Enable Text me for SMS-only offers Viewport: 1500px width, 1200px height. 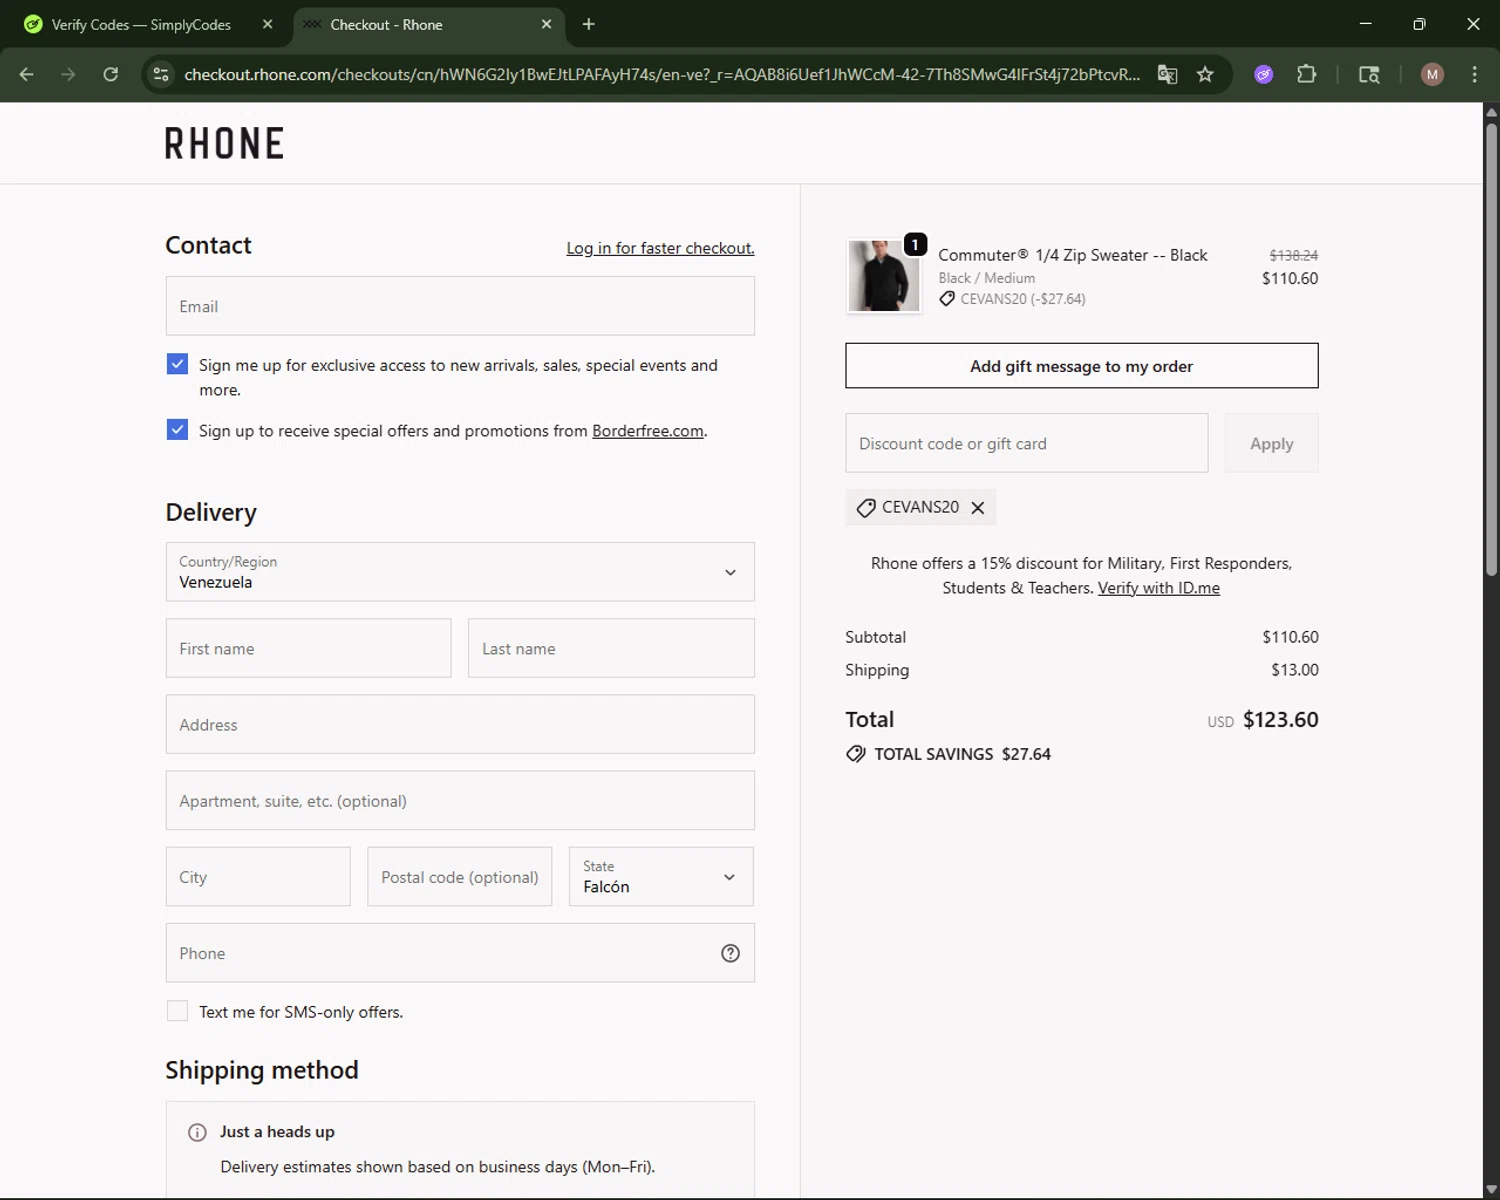click(x=177, y=1011)
